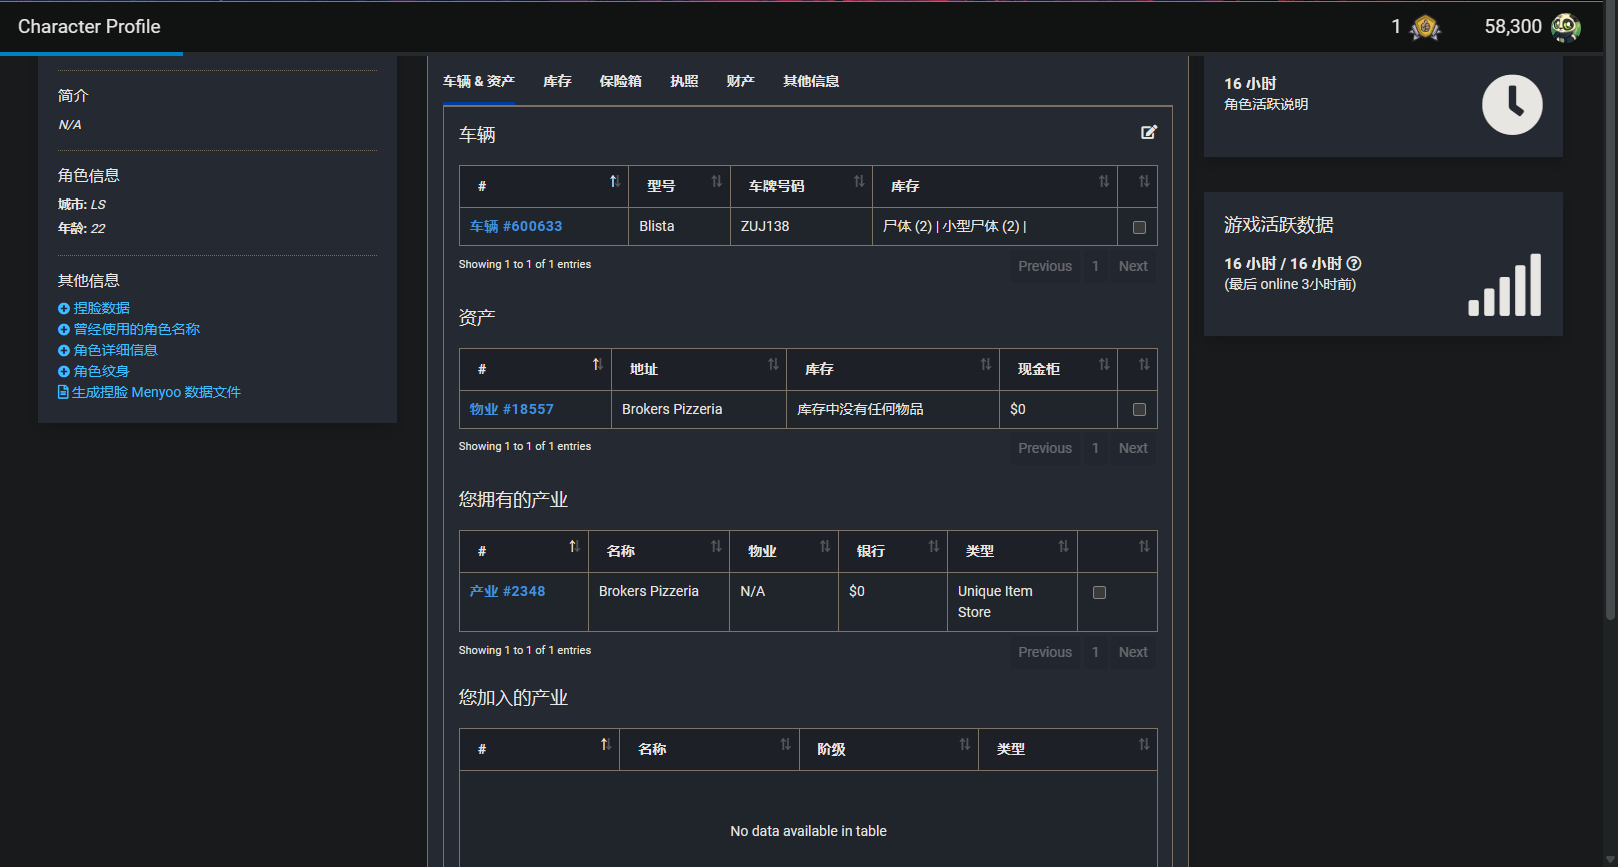Click the edit icon next to 车辆 heading
The width and height of the screenshot is (1618, 867).
[x=1149, y=132]
